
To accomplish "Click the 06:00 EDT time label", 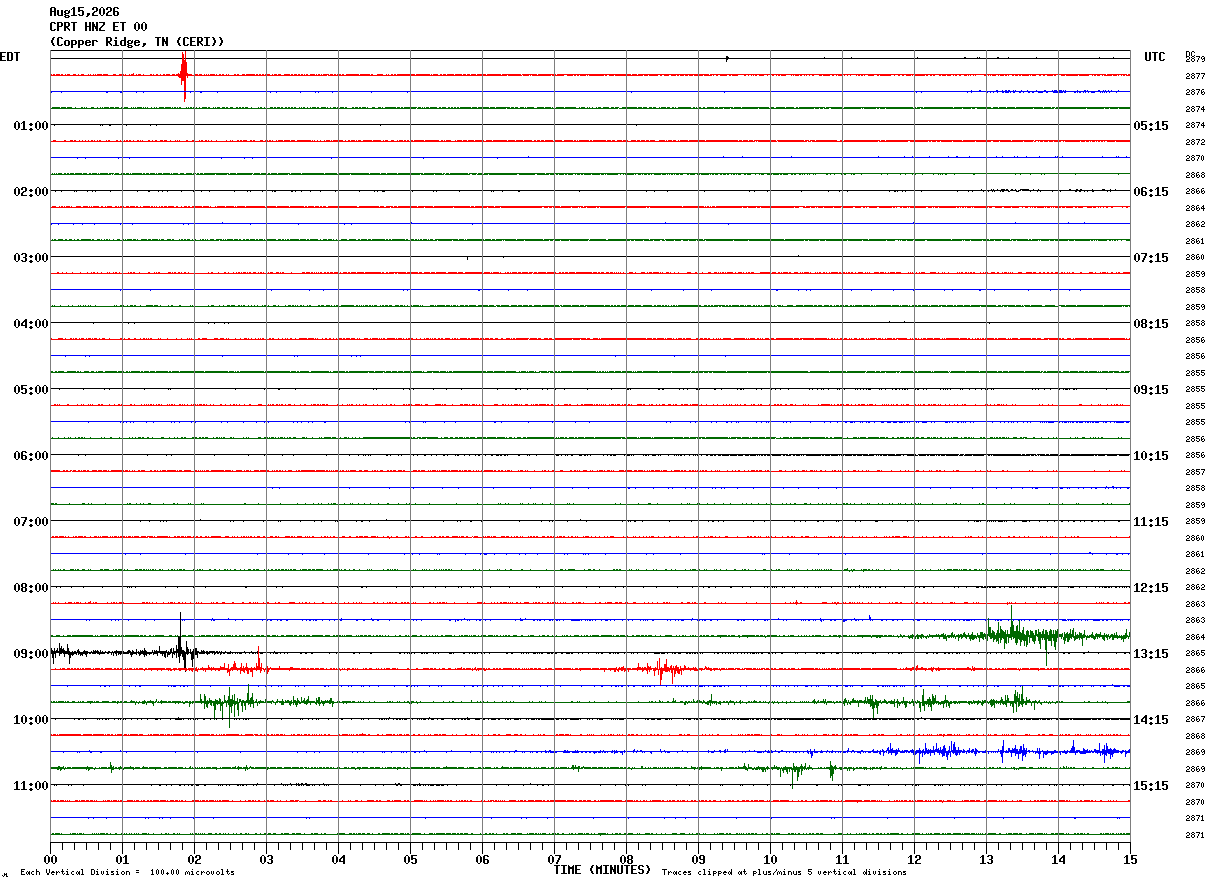I will pos(31,455).
